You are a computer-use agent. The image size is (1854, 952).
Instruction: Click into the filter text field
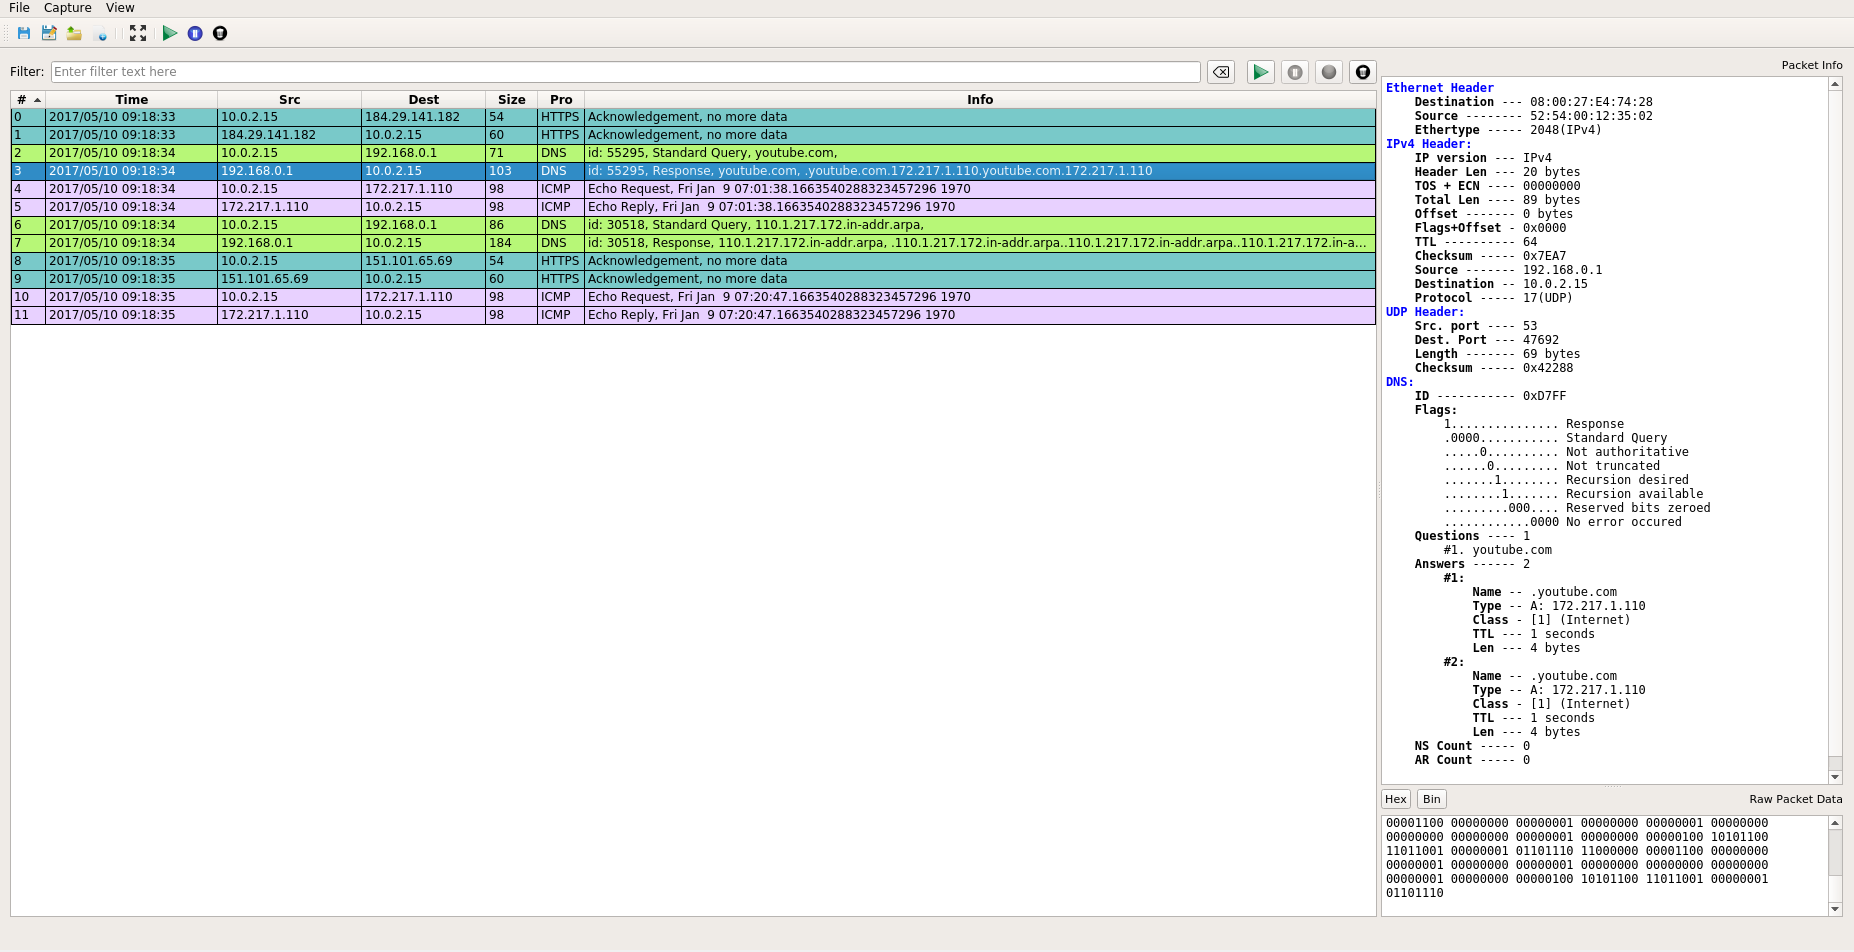click(626, 72)
